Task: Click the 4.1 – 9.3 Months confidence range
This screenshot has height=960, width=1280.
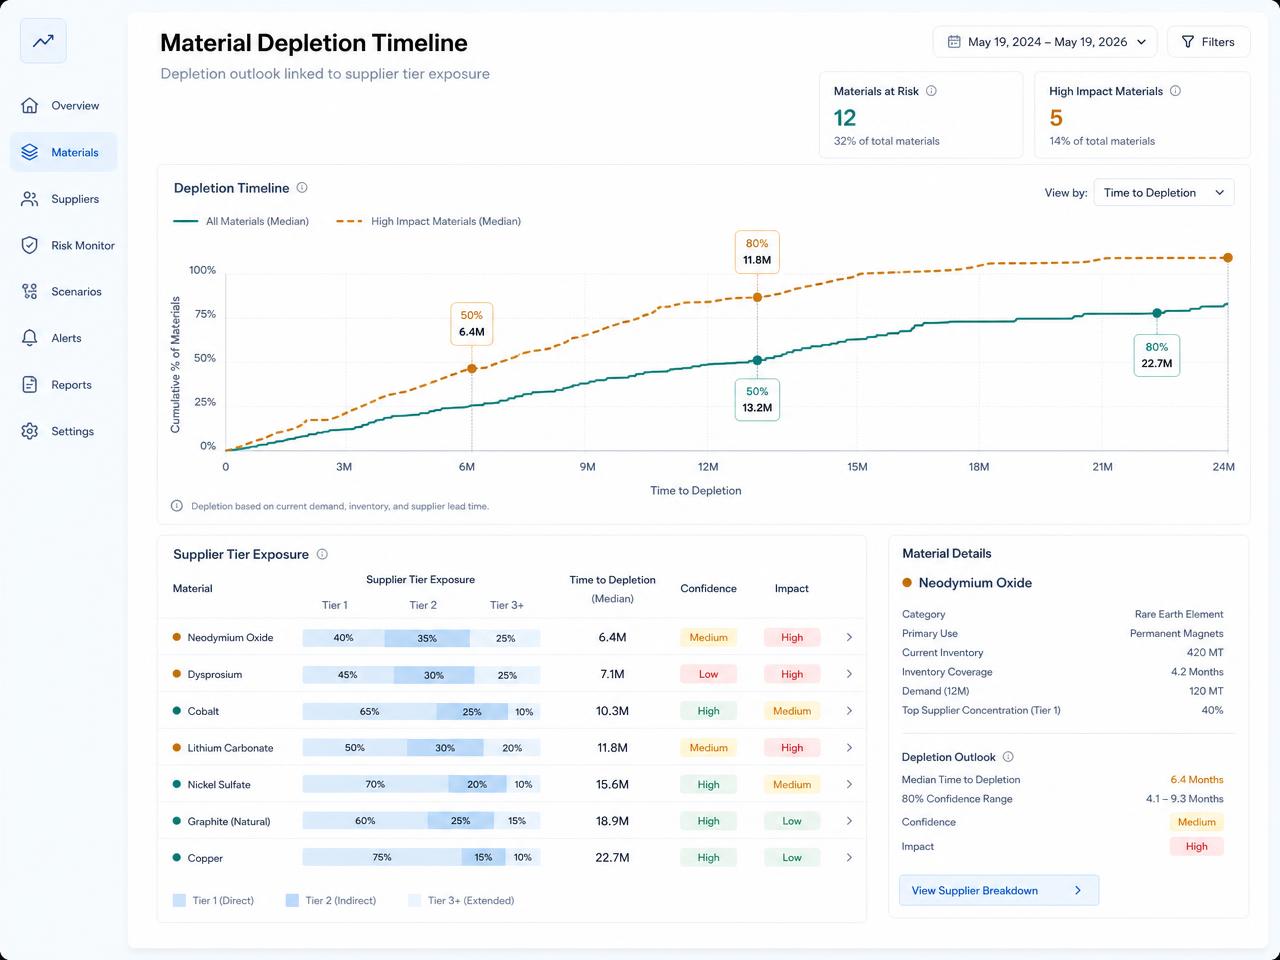Action: click(x=1184, y=799)
